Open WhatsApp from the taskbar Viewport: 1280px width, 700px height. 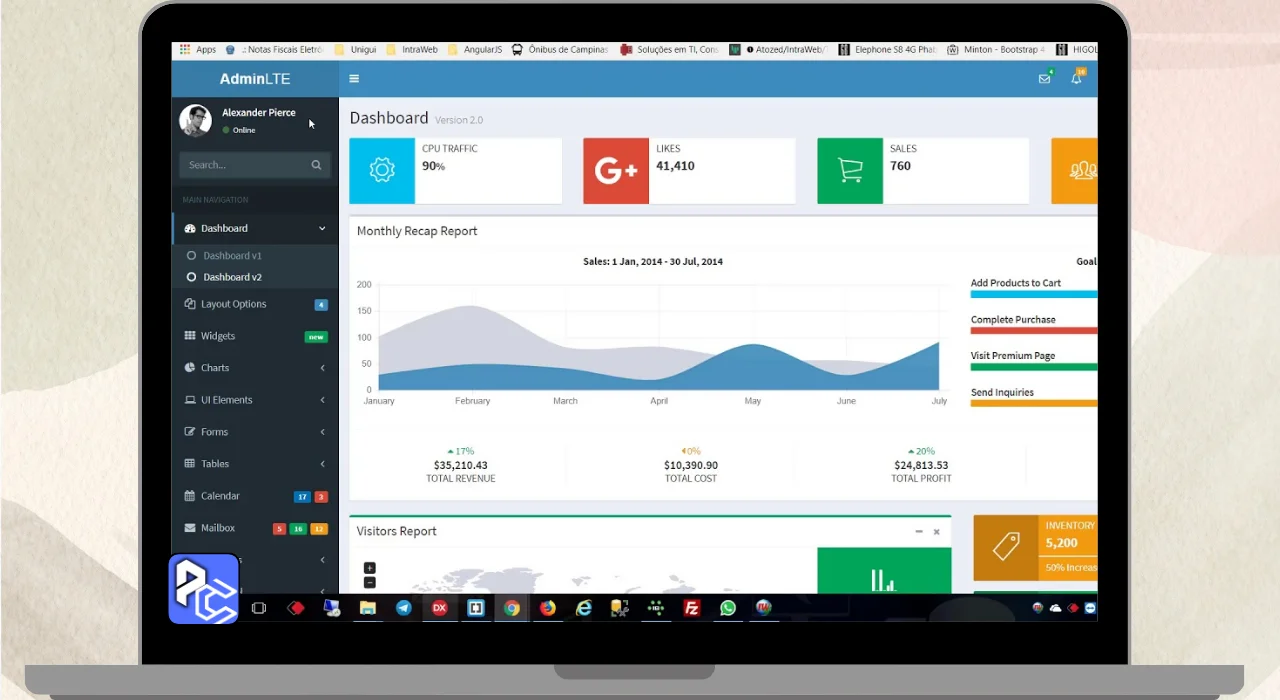point(728,608)
